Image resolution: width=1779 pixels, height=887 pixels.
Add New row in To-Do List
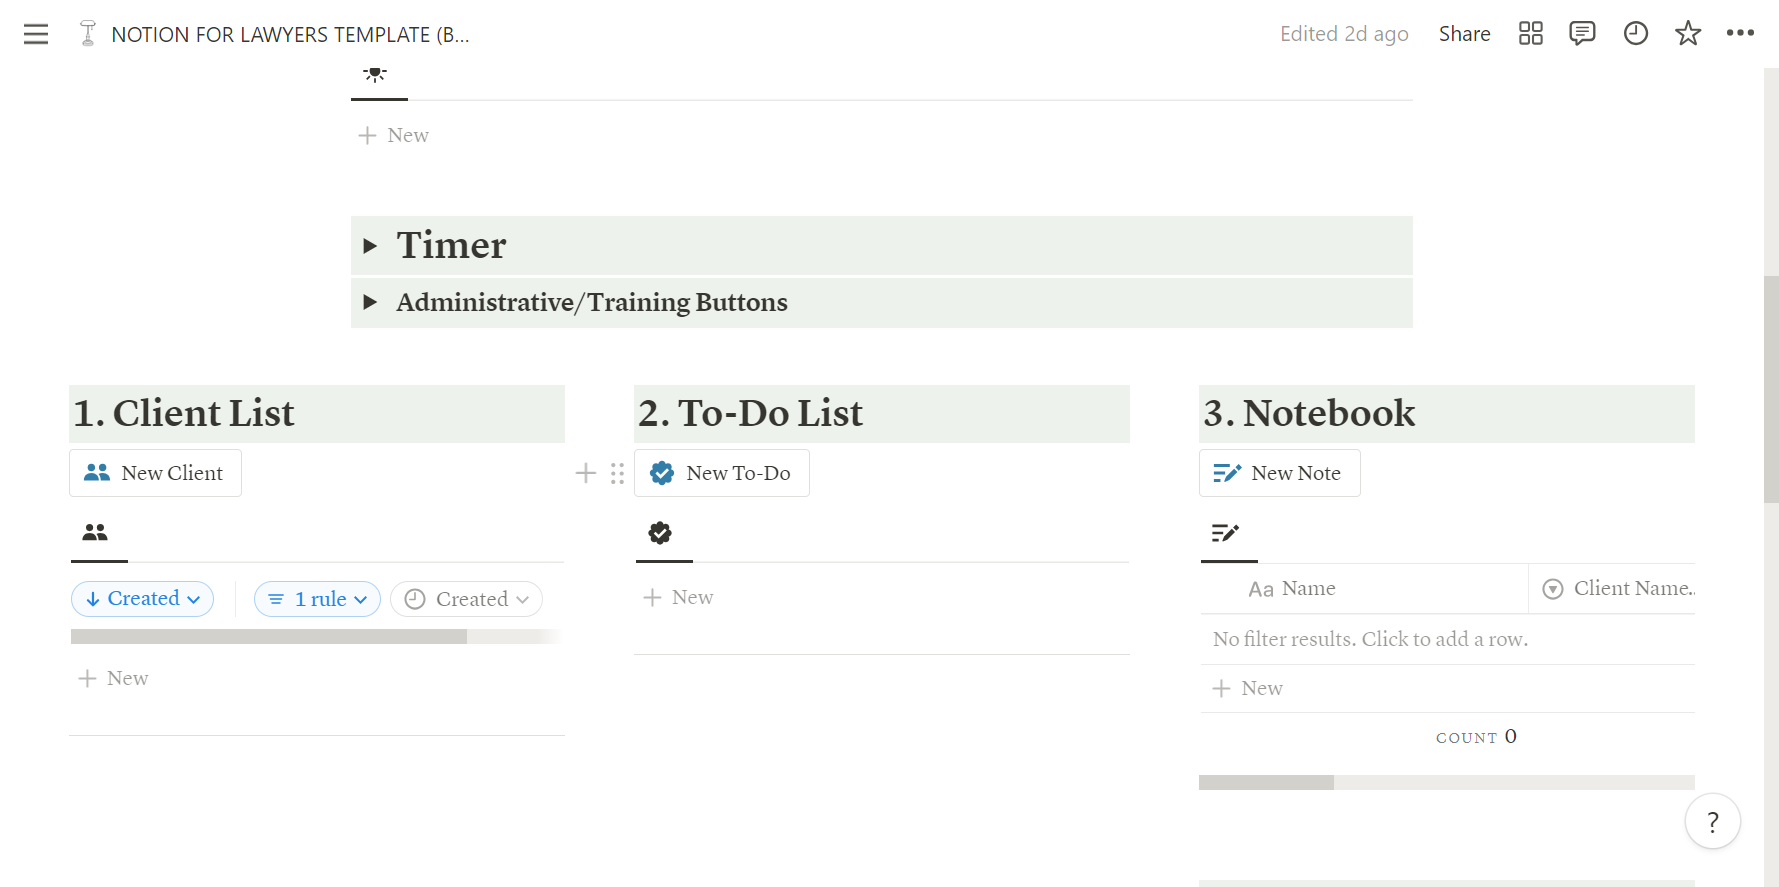(x=678, y=597)
